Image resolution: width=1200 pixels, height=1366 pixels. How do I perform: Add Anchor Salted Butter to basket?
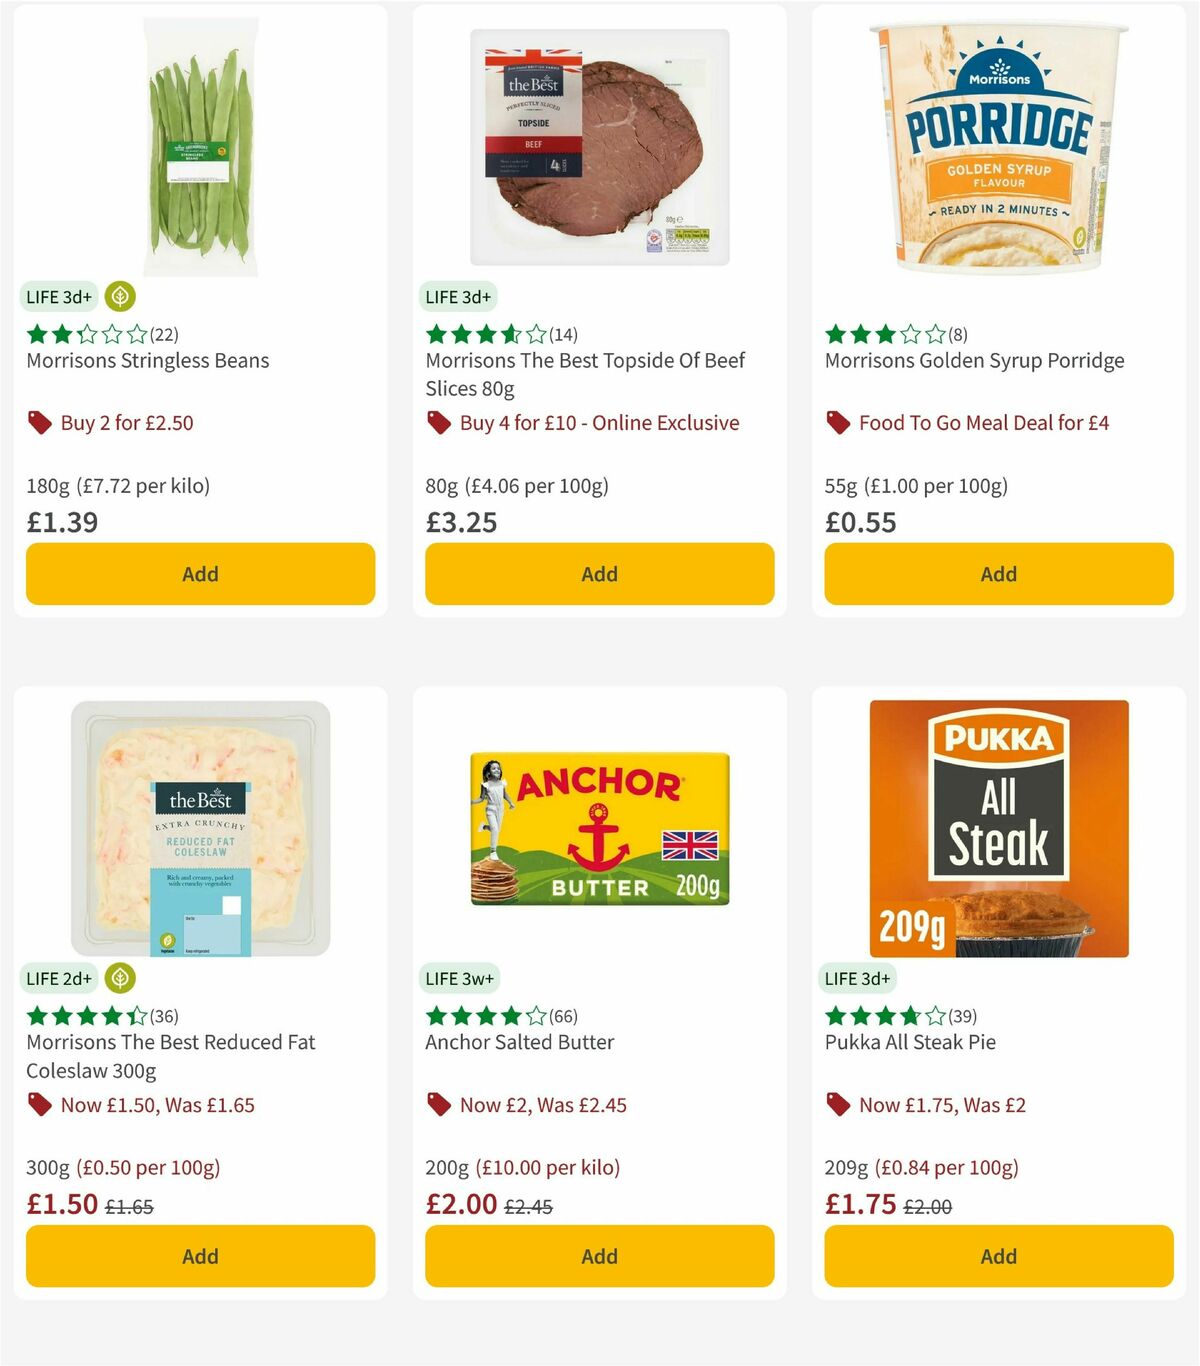598,1256
